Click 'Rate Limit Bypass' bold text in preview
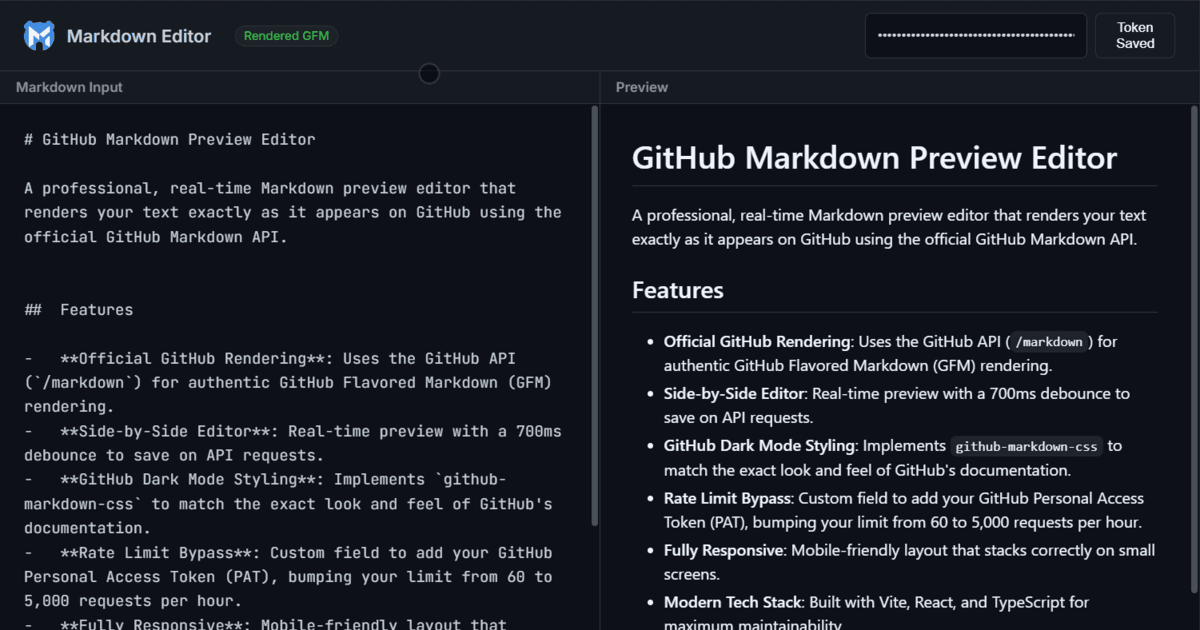The width and height of the screenshot is (1200, 630). 727,498
